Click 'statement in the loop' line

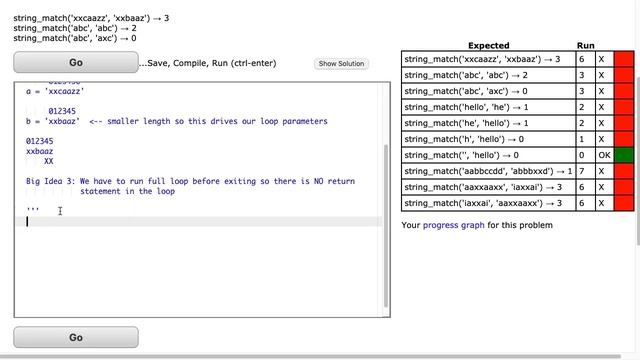point(127,191)
